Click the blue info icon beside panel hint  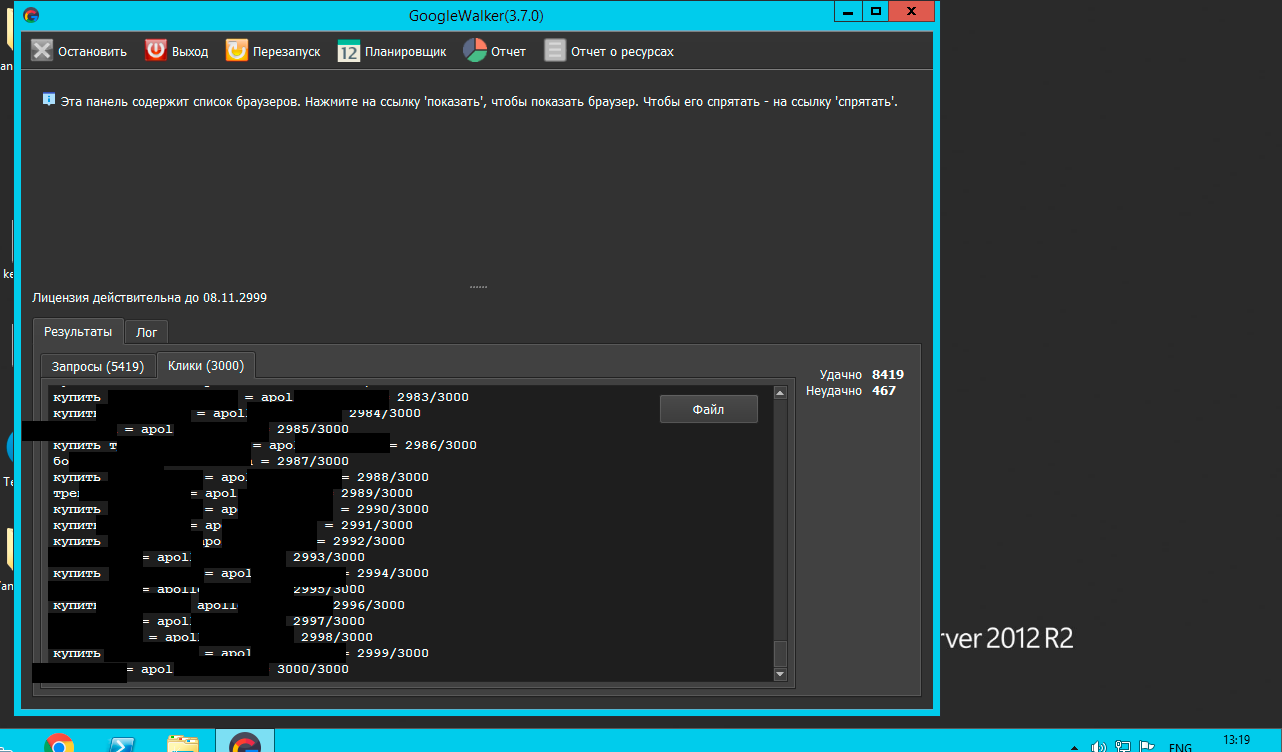(x=48, y=100)
